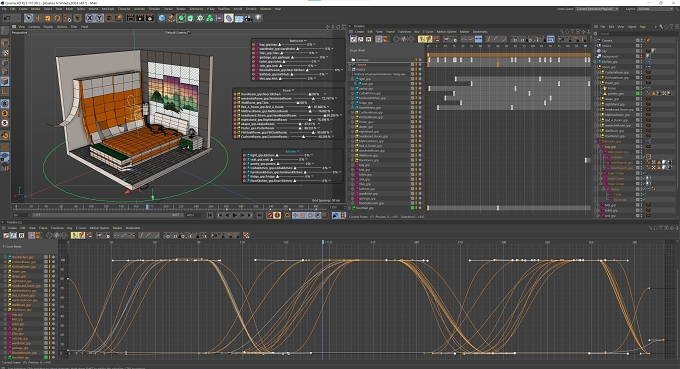Open the viewport Filter menu
The width and height of the screenshot is (680, 369).
click(x=74, y=27)
